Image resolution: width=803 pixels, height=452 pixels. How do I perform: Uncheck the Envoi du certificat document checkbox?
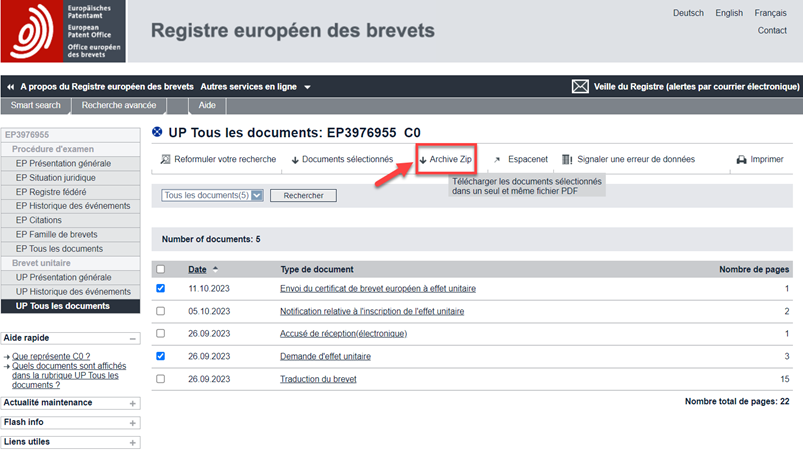click(x=161, y=288)
